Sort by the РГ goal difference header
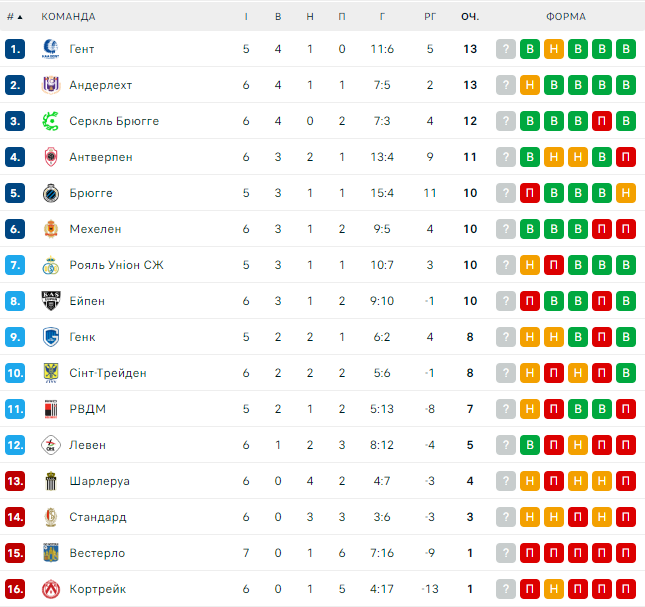 pyautogui.click(x=430, y=17)
